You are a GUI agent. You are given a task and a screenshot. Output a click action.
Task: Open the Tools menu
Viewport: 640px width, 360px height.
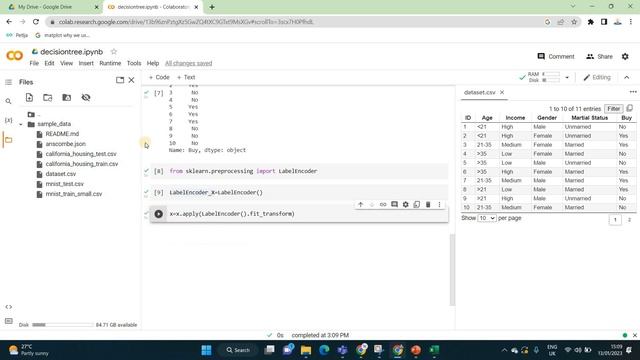(x=134, y=63)
